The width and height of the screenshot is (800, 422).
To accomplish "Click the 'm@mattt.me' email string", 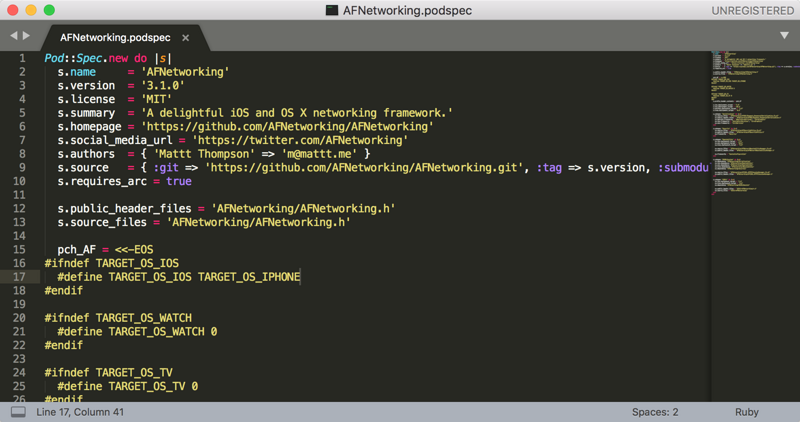I will point(319,154).
